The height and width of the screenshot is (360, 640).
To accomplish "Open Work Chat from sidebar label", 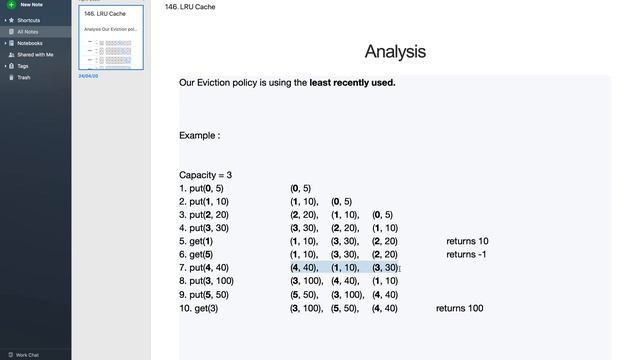I will click(x=27, y=355).
